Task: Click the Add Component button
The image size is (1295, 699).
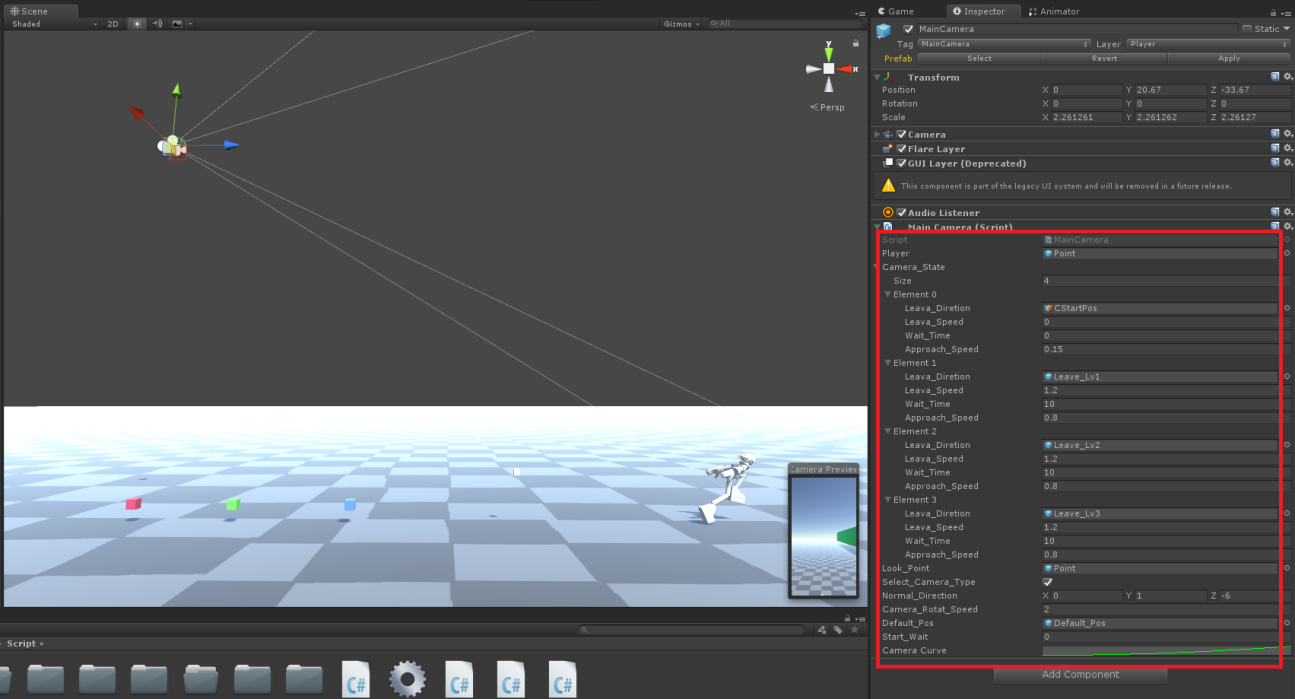Action: coord(1080,674)
